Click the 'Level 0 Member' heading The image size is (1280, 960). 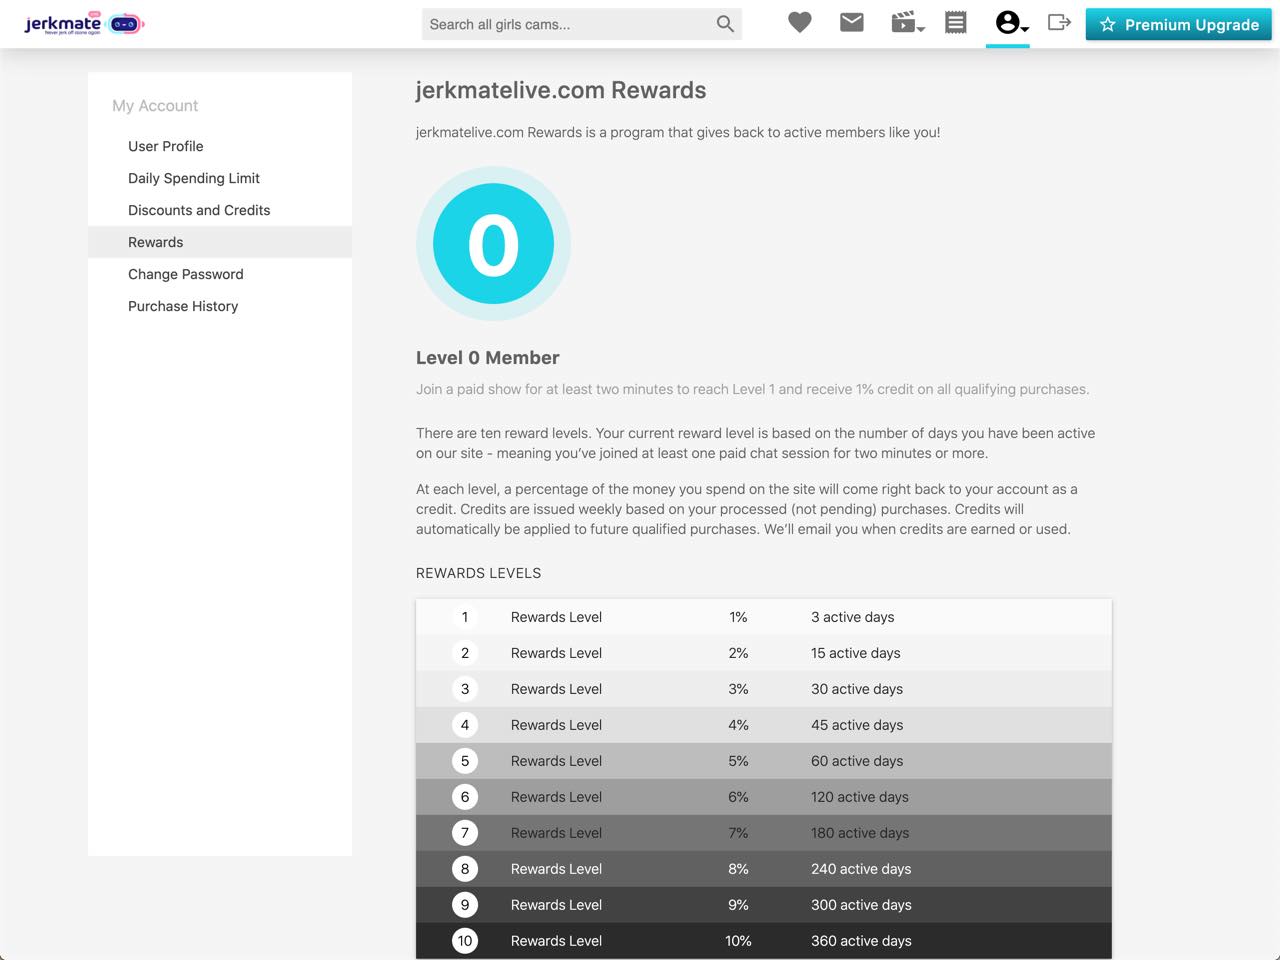click(488, 358)
